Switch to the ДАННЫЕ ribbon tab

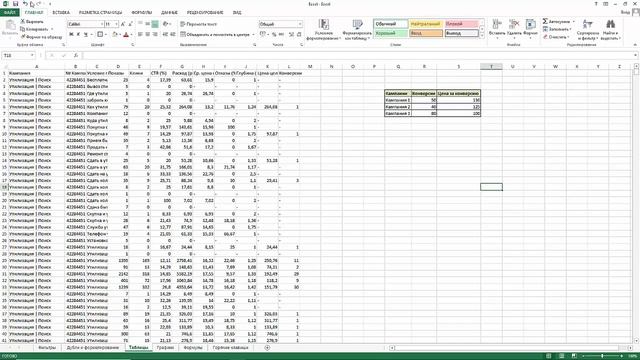(x=169, y=13)
